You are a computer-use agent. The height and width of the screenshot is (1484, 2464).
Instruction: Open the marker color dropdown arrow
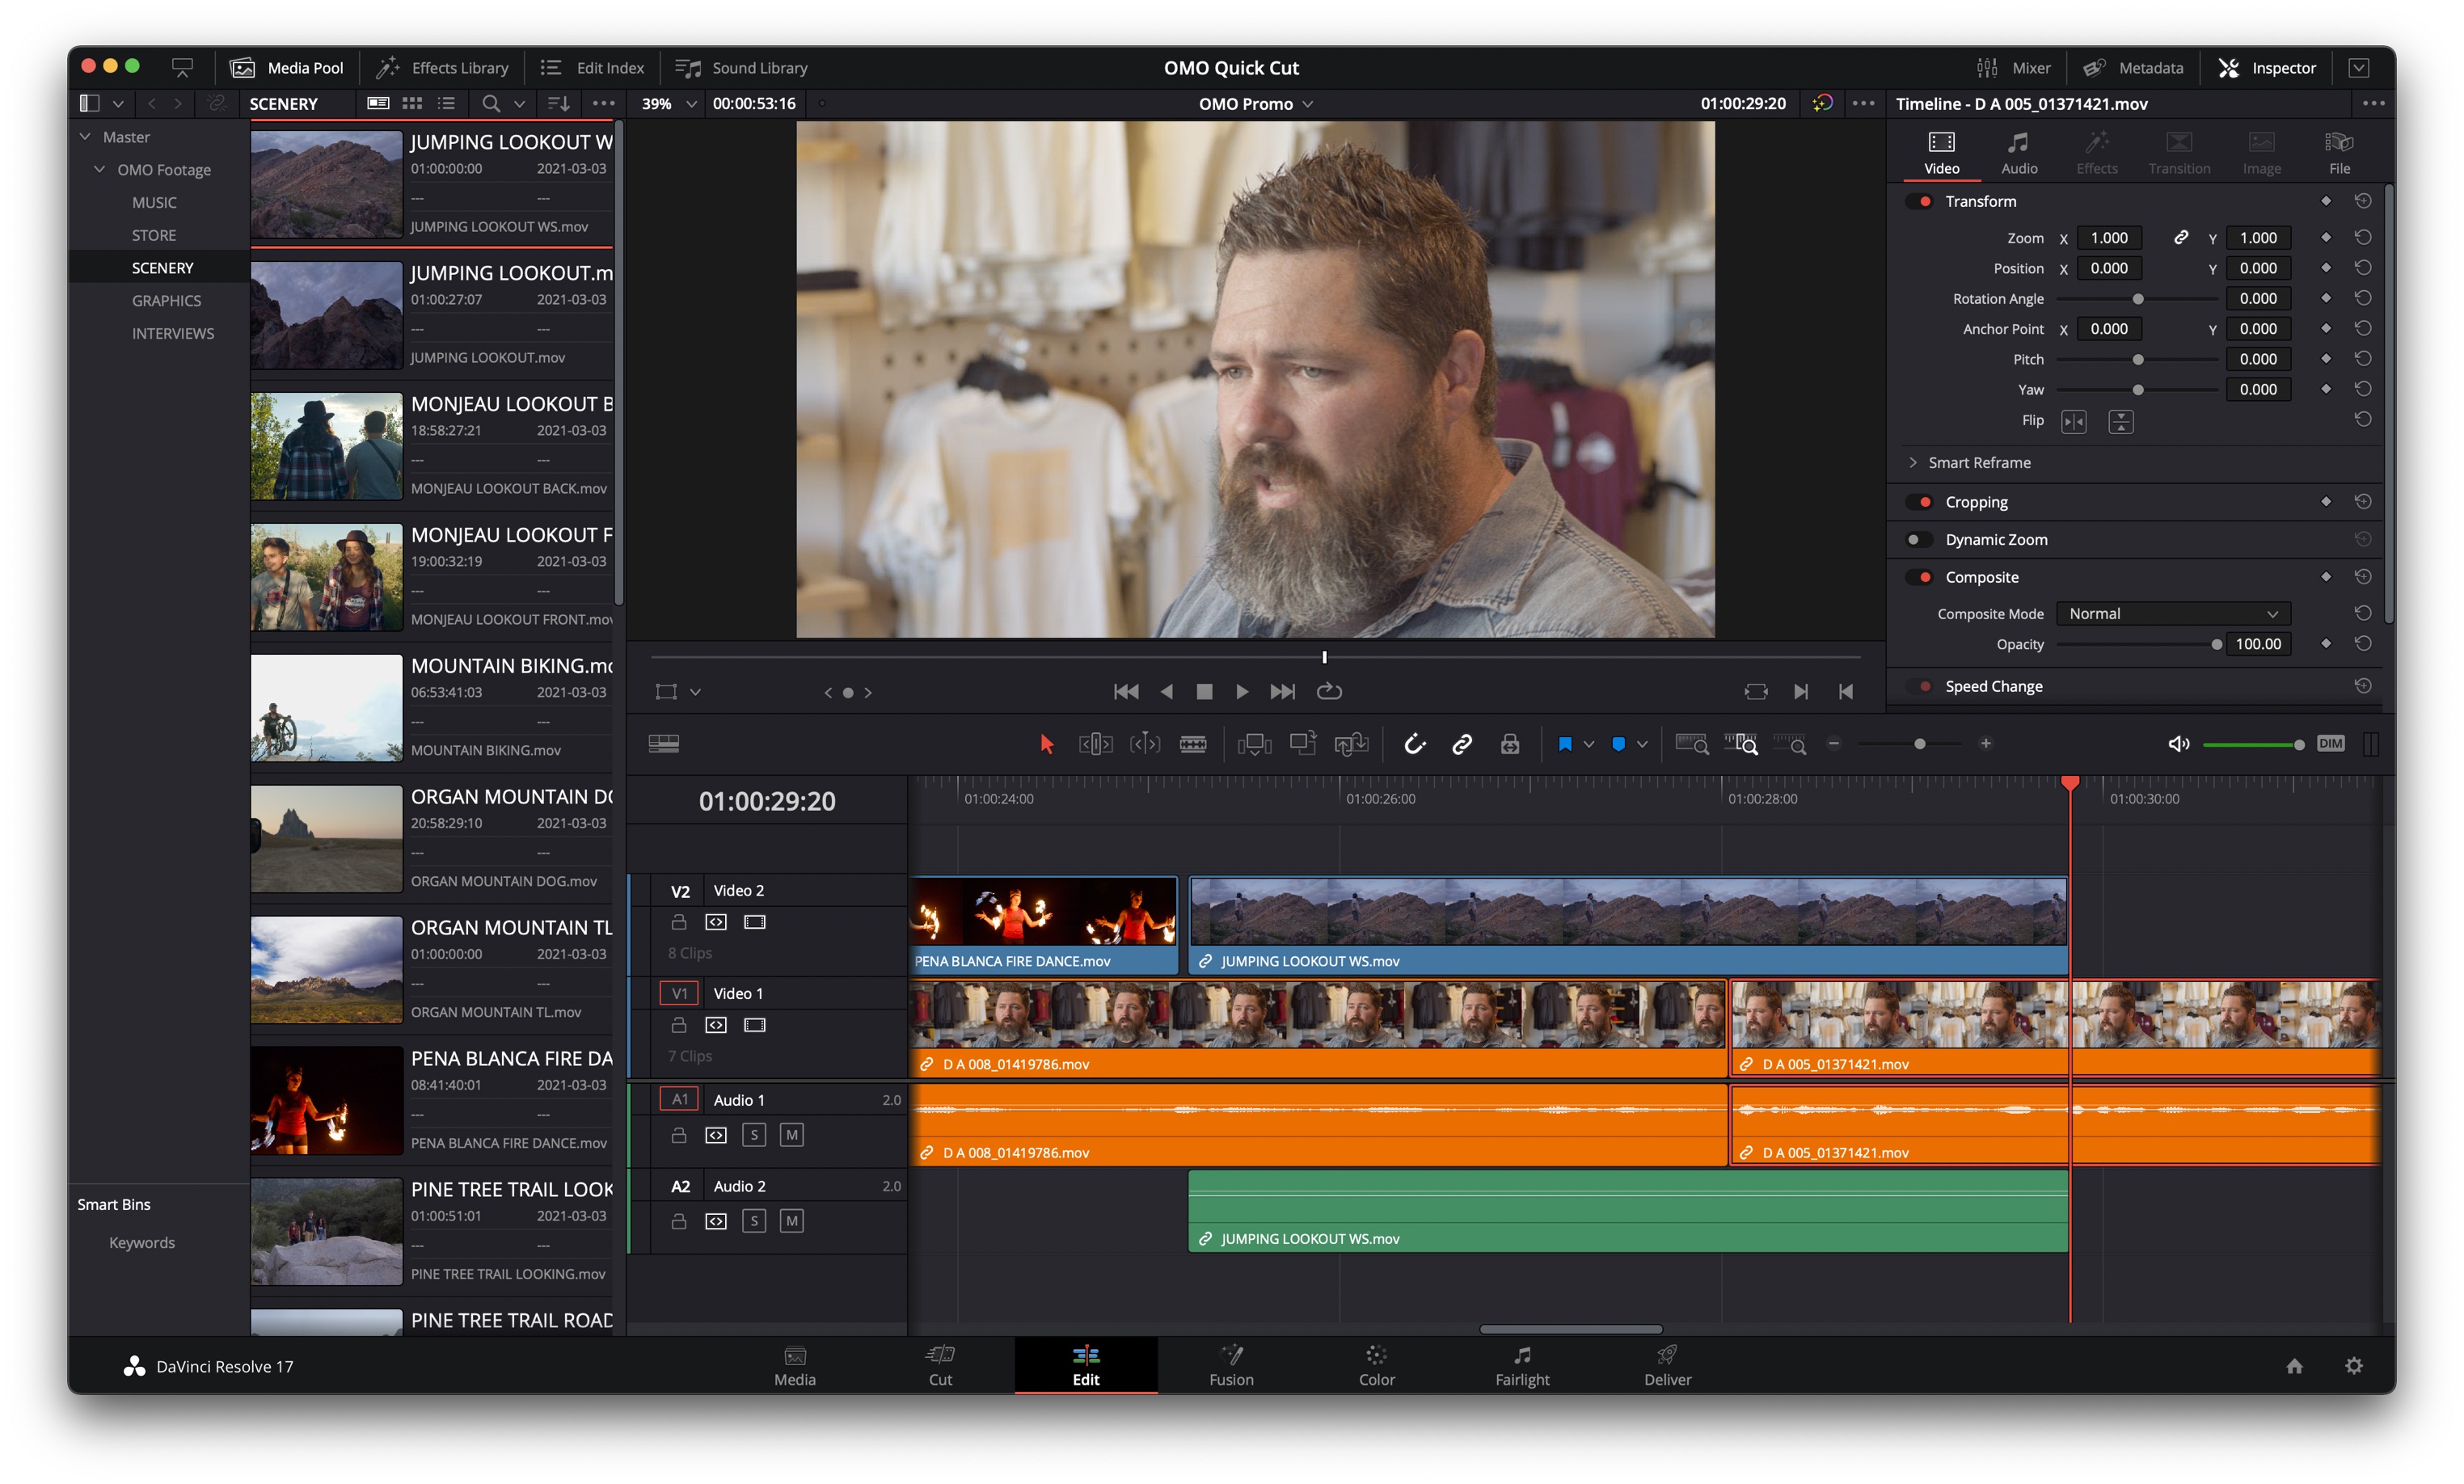(1641, 744)
